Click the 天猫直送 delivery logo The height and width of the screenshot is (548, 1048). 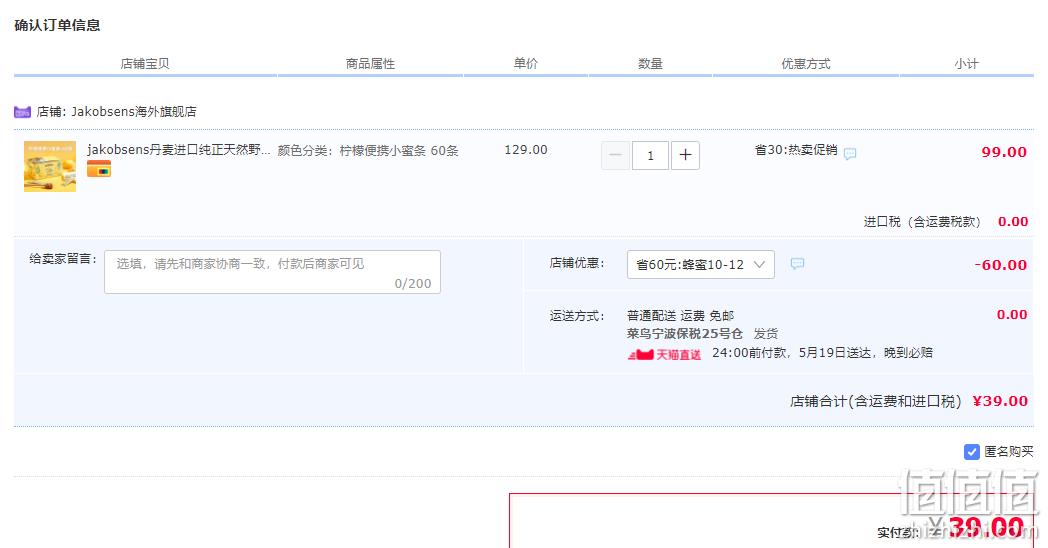664,354
